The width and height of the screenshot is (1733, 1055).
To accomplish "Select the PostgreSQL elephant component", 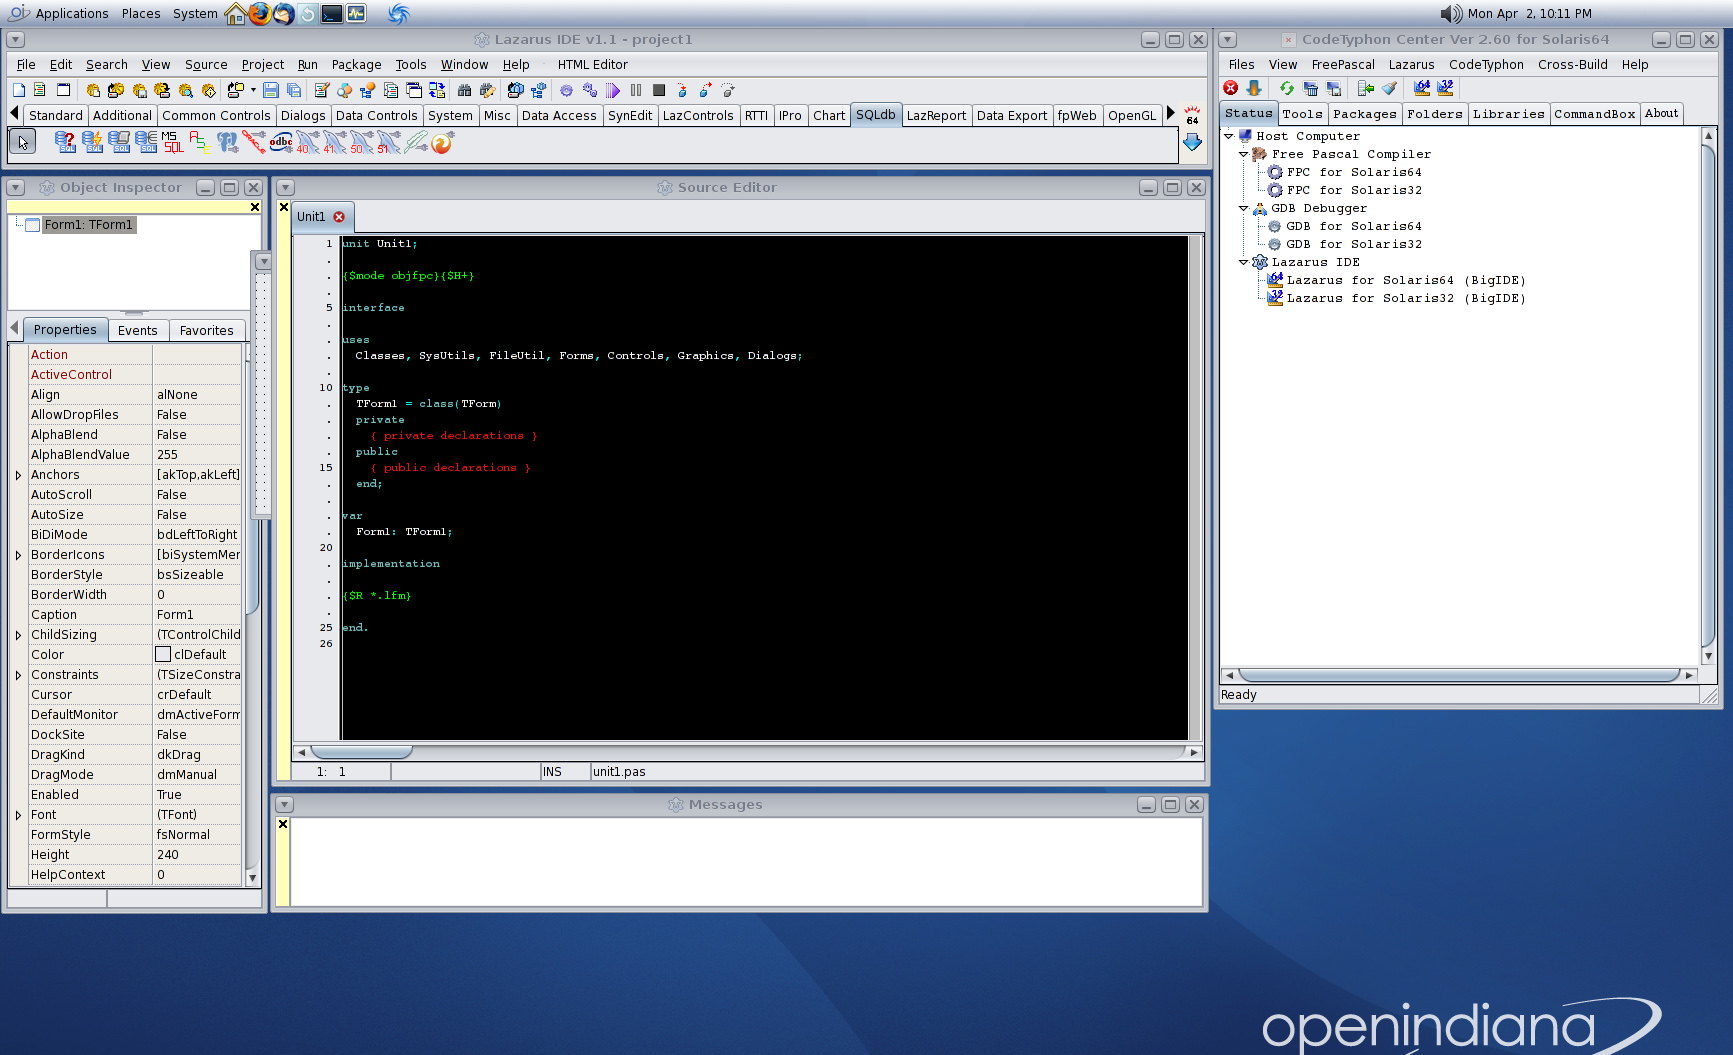I will coord(227,143).
